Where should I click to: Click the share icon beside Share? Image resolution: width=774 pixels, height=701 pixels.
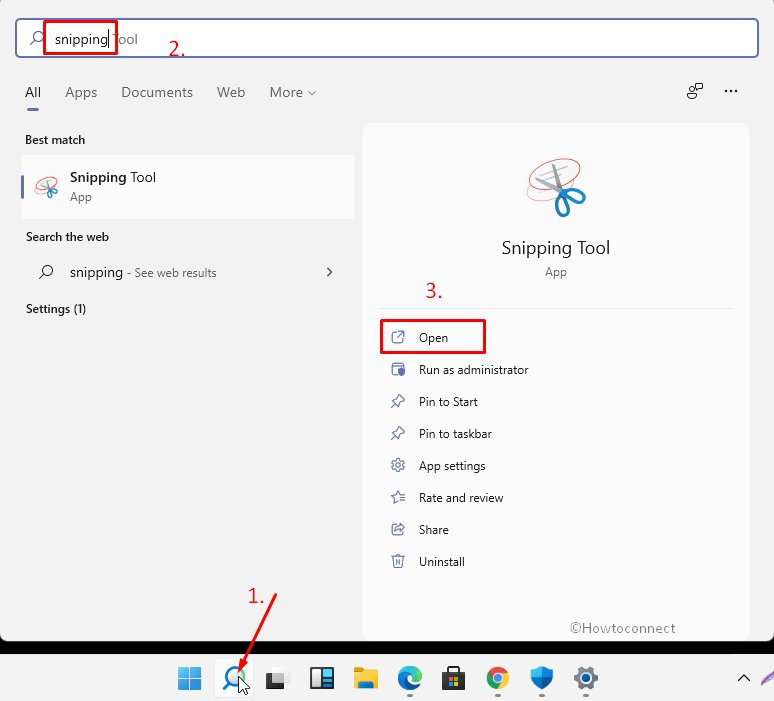coord(398,529)
